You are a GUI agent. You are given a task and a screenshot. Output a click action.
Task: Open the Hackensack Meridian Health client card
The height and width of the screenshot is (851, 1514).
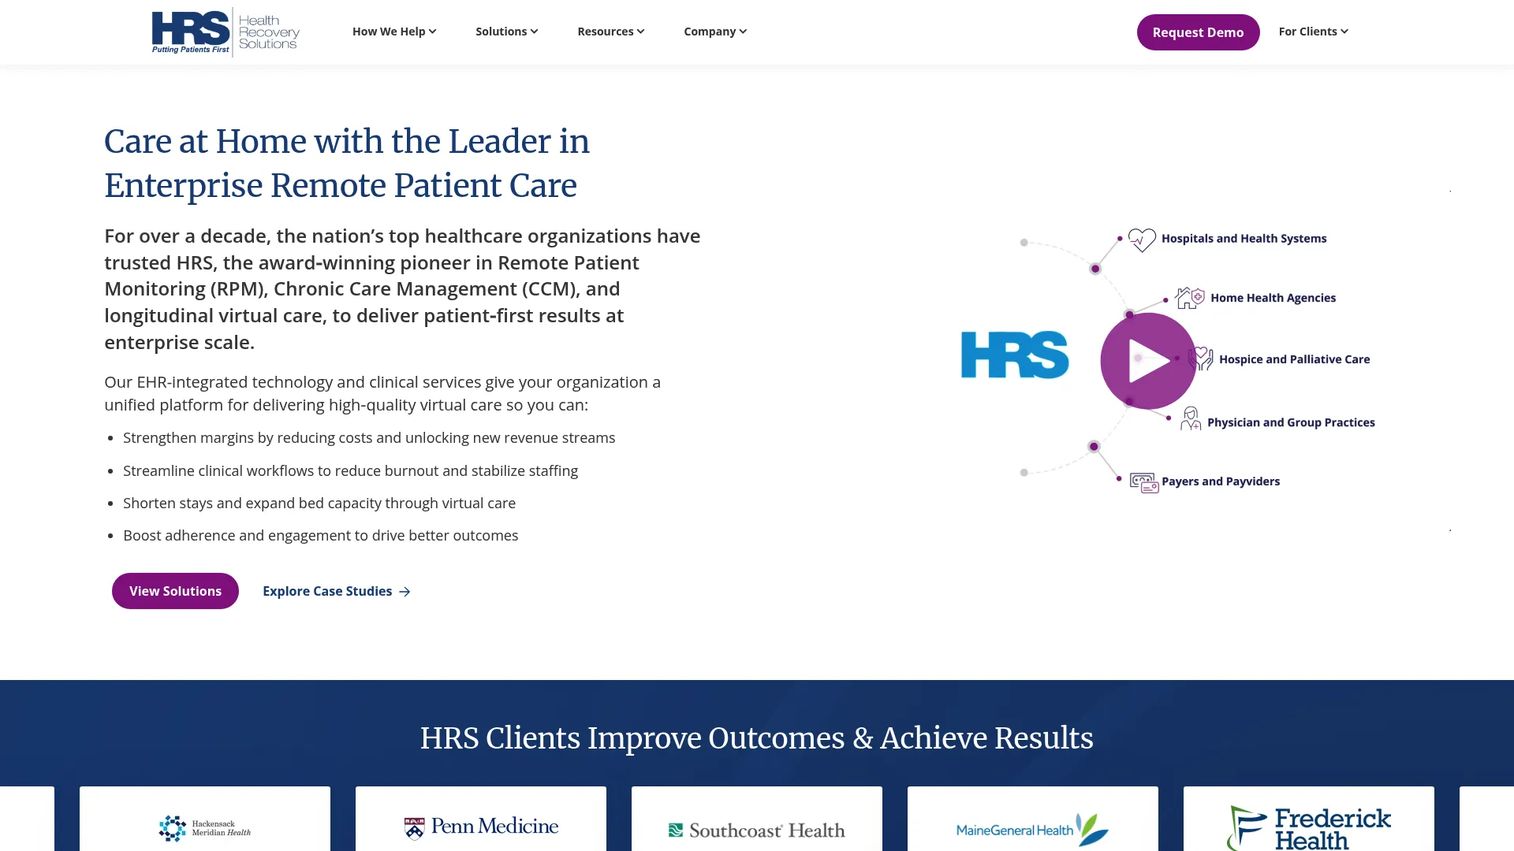(205, 819)
